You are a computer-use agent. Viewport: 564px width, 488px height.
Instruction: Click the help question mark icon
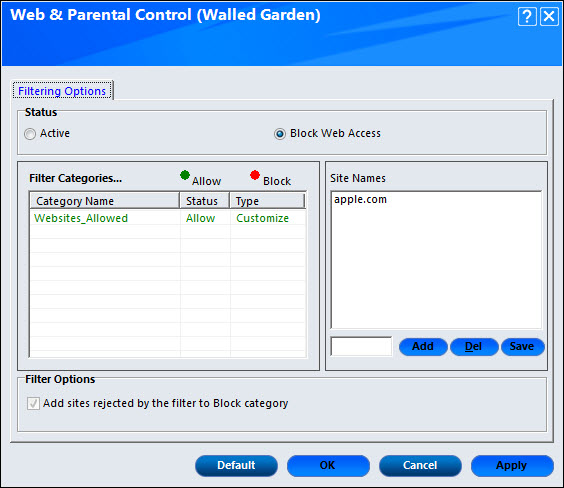coord(527,17)
